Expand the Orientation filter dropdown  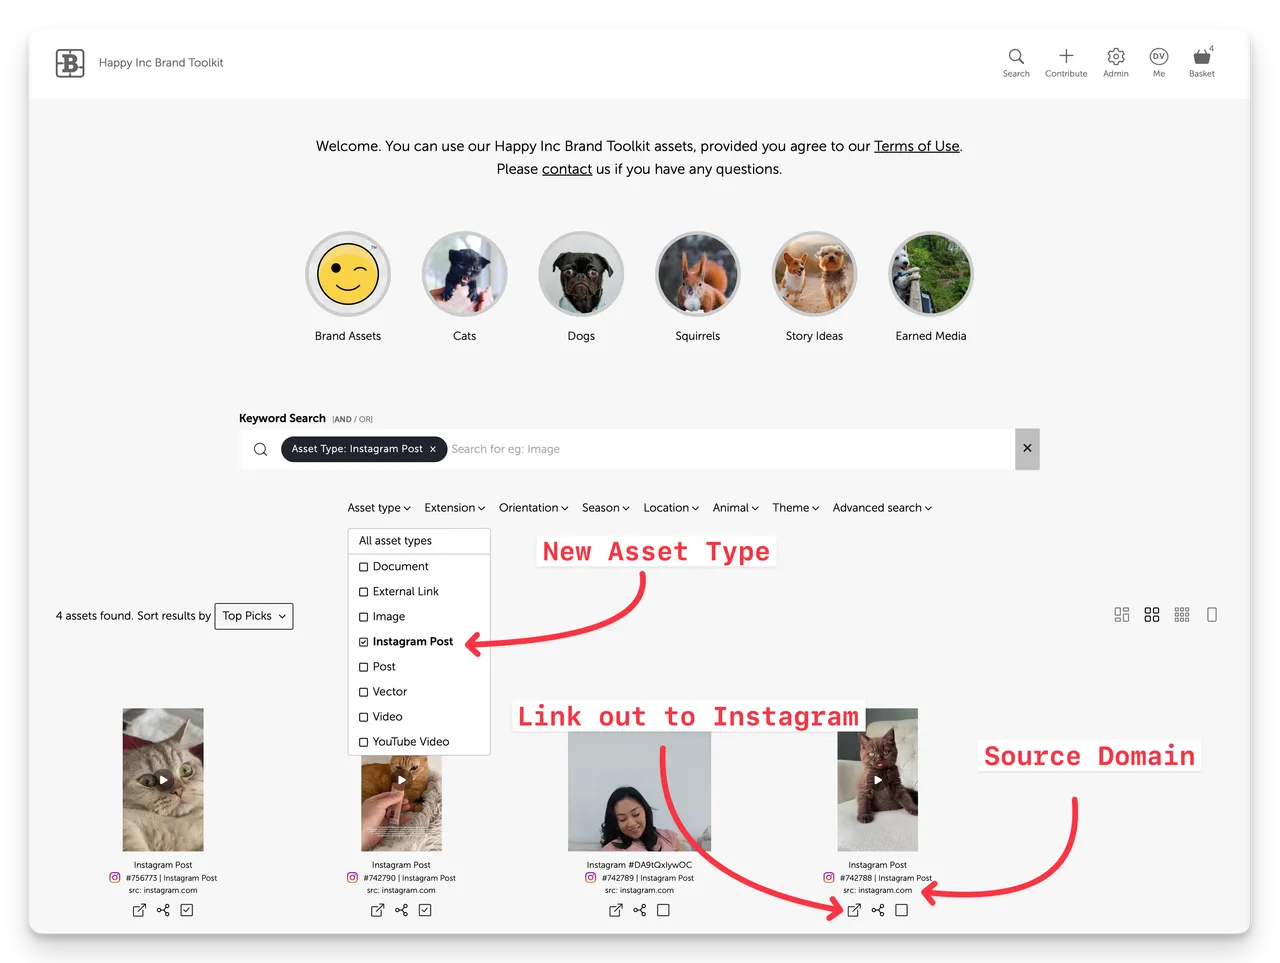click(x=533, y=508)
